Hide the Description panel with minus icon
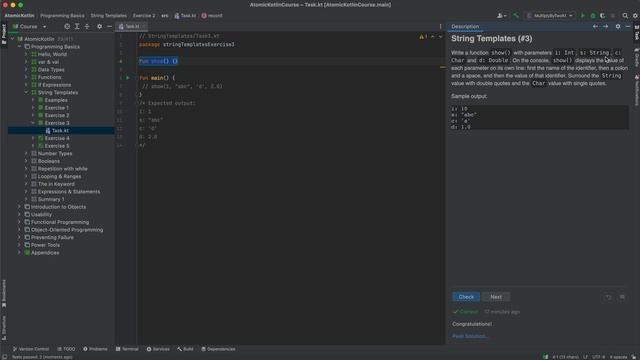Screen dimensions: 640x360 tap(628, 27)
